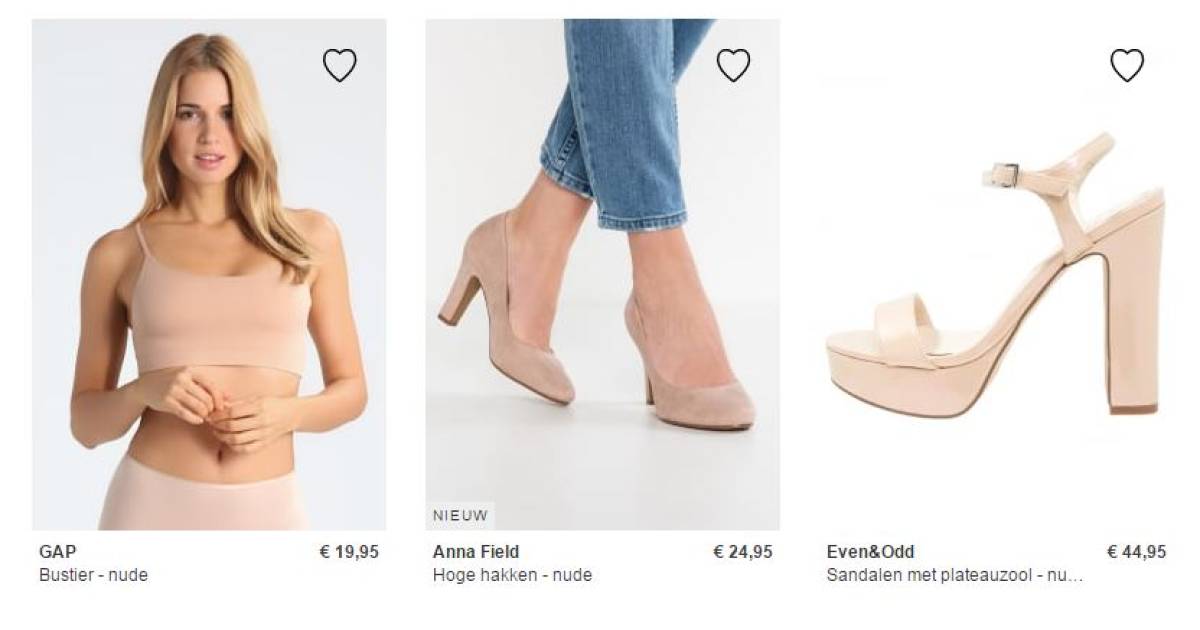Viewport: 1200px width, 630px height.
Task: Open the 'Hoge hakken - nude' title
Action: (x=512, y=575)
